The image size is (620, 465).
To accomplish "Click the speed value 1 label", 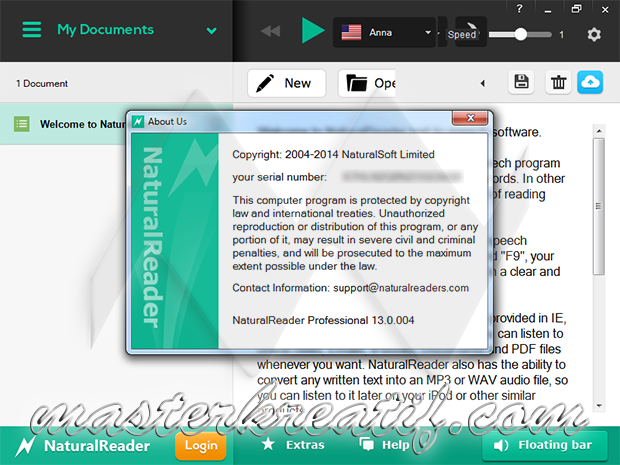I will pyautogui.click(x=561, y=35).
